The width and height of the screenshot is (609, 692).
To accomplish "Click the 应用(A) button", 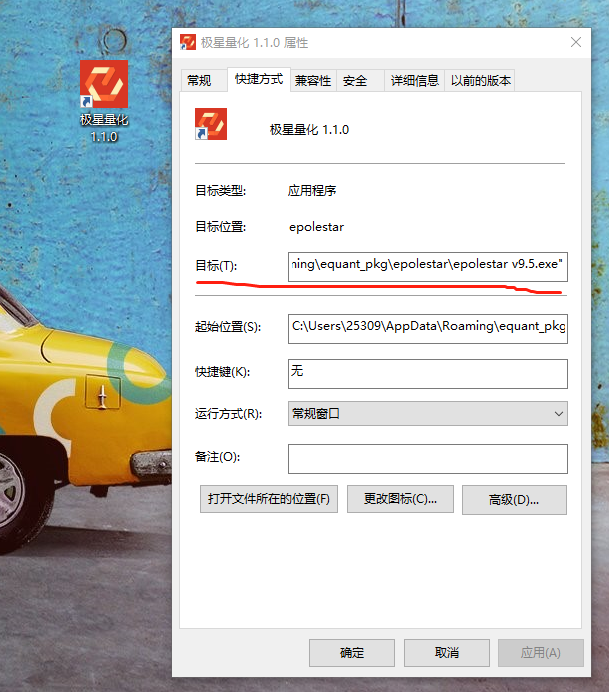I will 541,653.
